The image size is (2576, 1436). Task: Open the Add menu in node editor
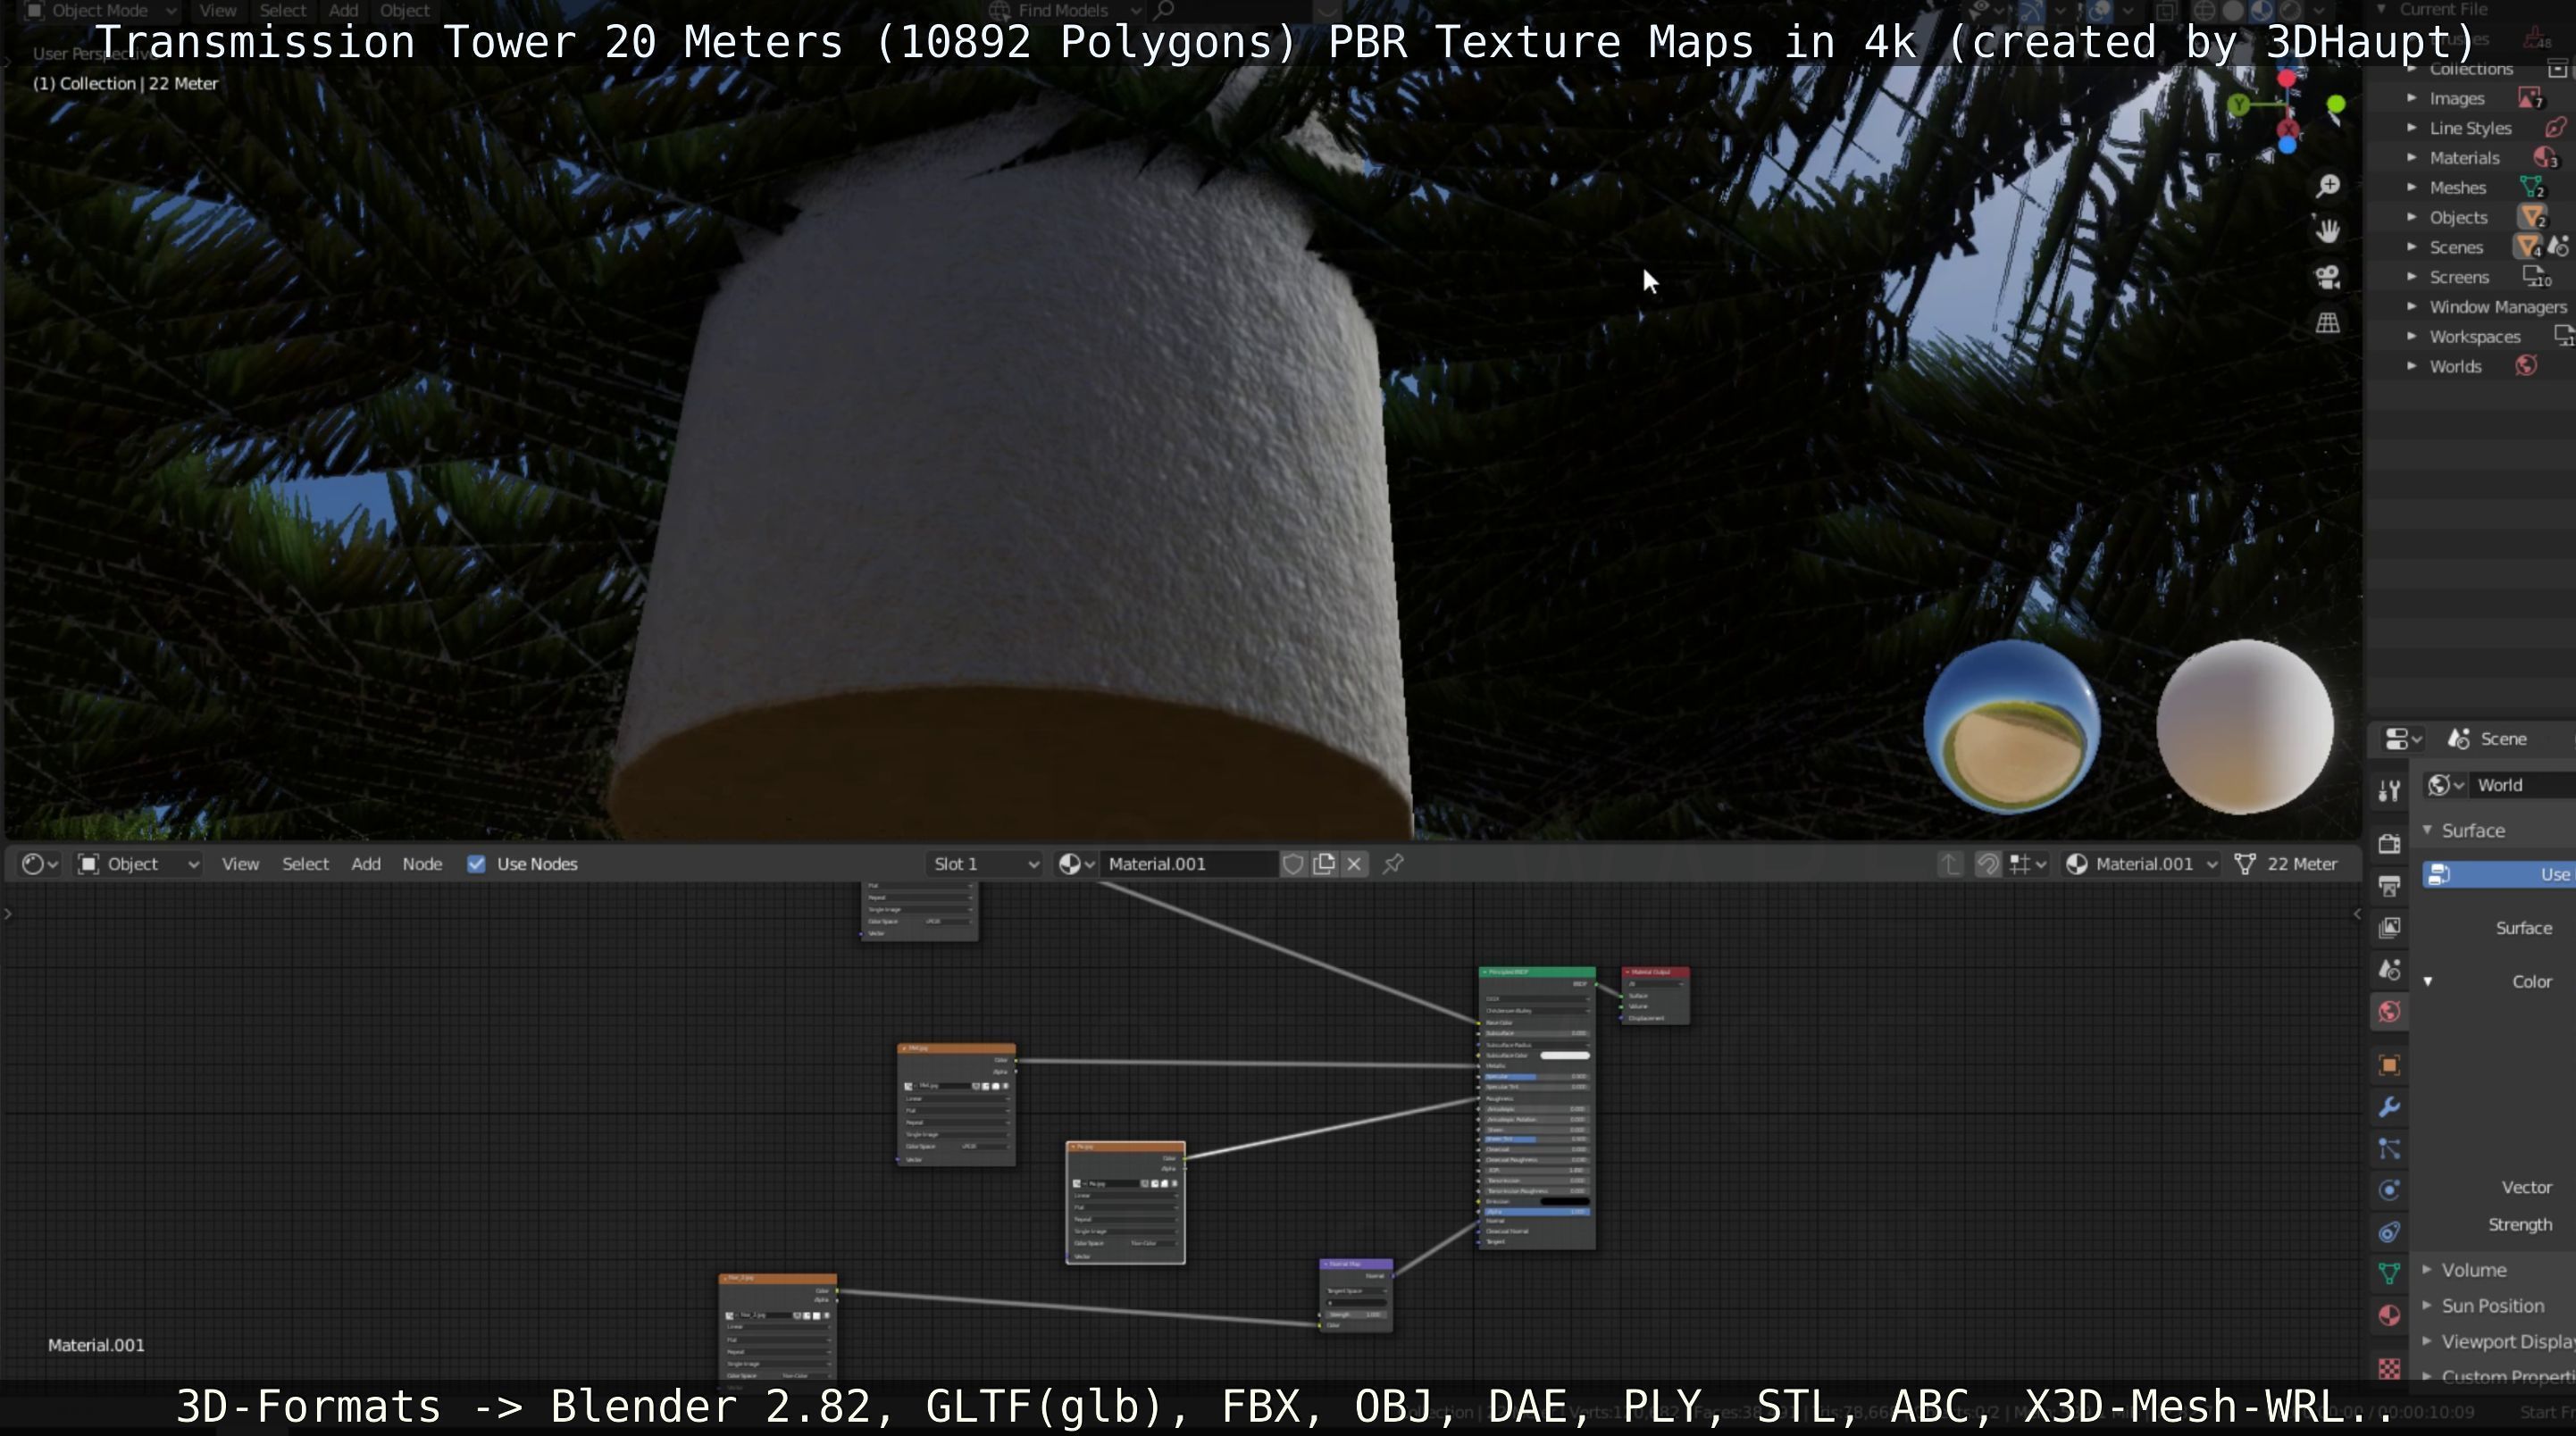coord(365,864)
